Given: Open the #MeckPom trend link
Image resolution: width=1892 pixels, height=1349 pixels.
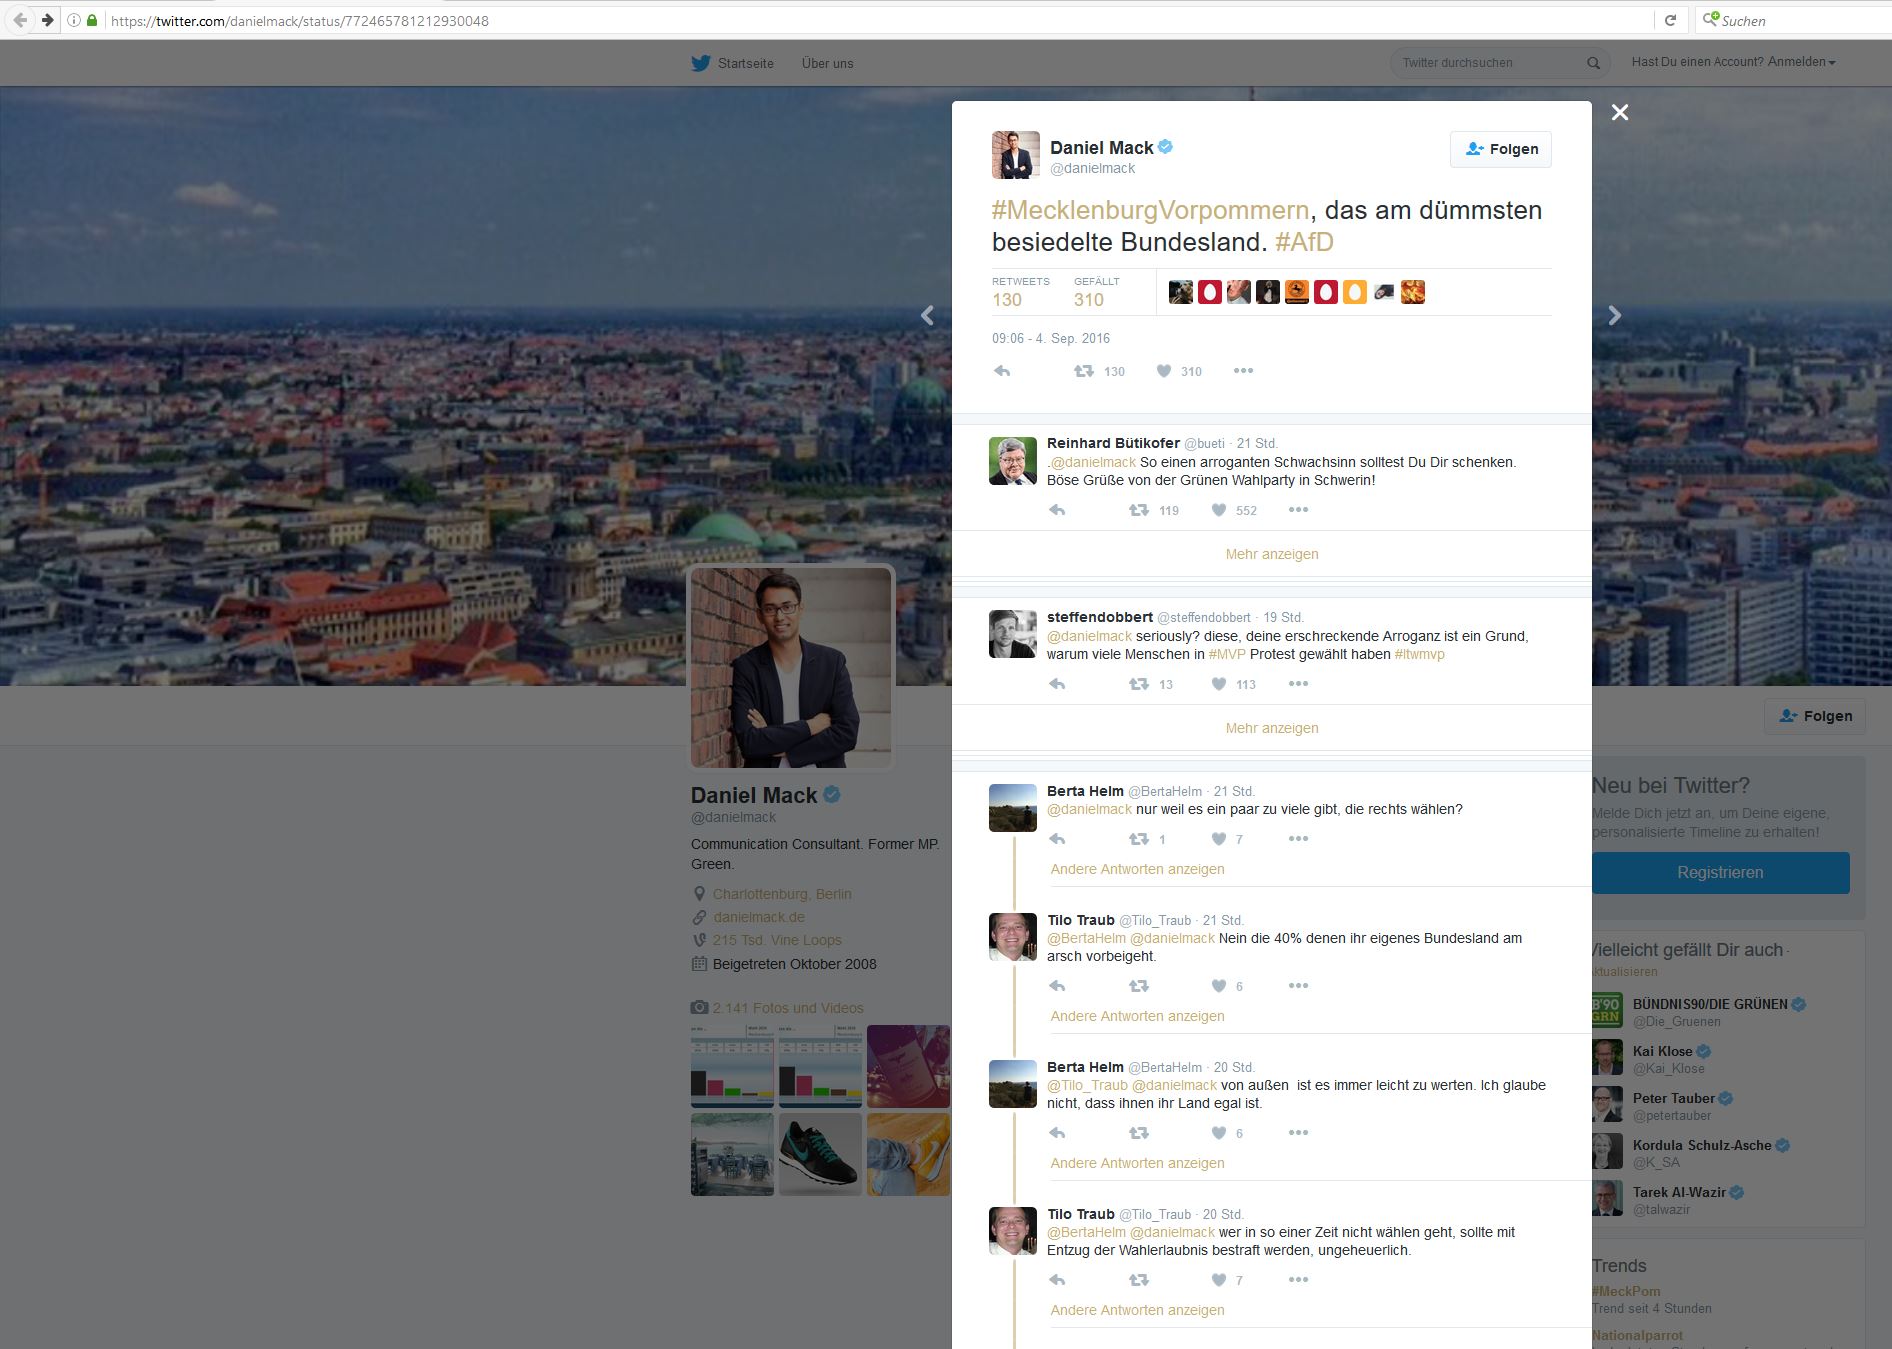Looking at the screenshot, I should 1626,1291.
